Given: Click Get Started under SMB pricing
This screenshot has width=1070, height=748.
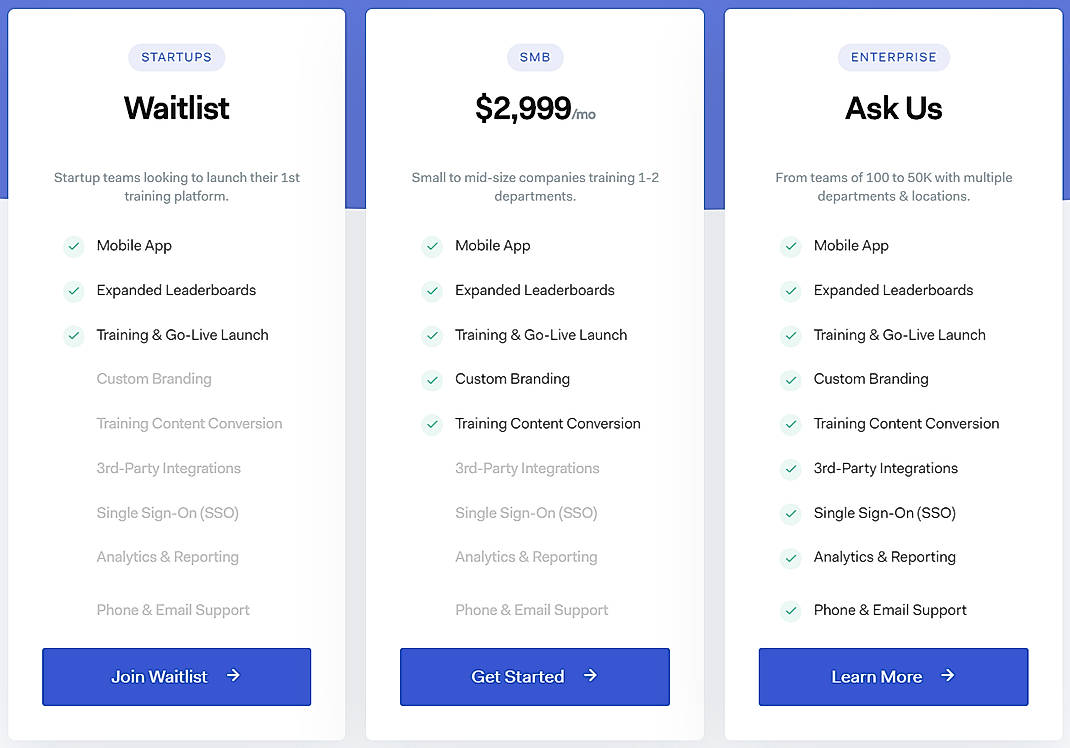Looking at the screenshot, I should 534,676.
